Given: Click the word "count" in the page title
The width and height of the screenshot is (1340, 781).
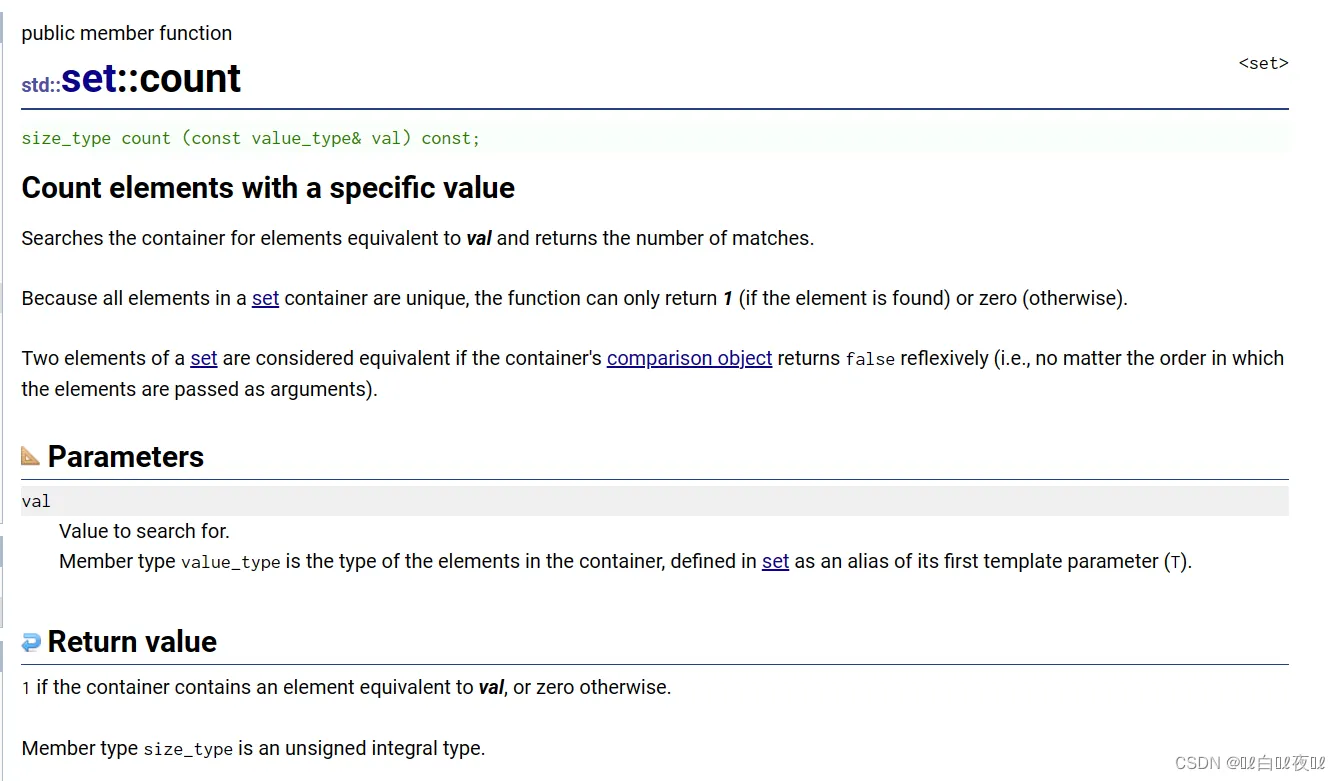Looking at the screenshot, I should point(190,78).
